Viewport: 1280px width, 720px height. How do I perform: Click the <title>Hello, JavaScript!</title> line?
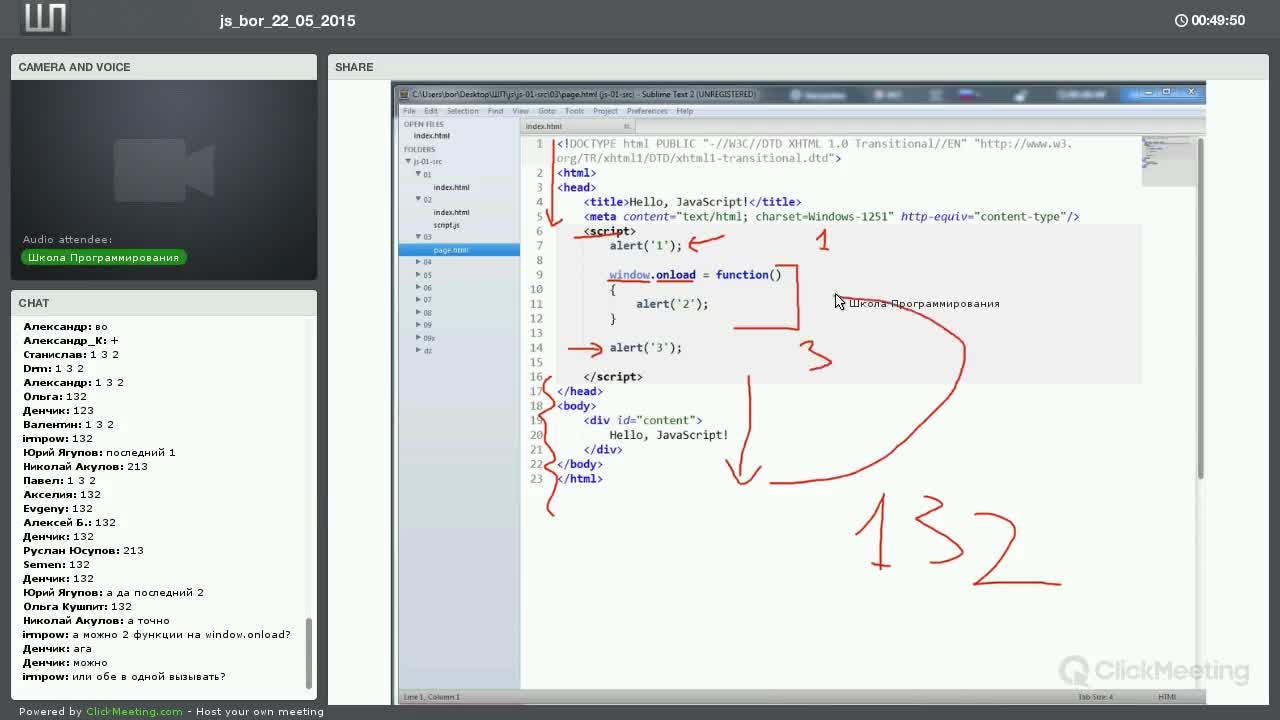pyautogui.click(x=692, y=202)
